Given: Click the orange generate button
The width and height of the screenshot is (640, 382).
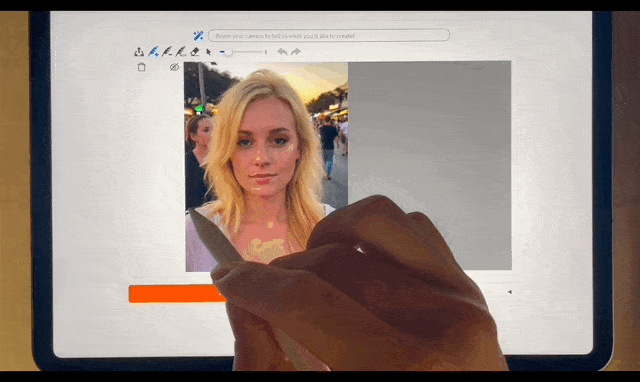Looking at the screenshot, I should coord(178,294).
